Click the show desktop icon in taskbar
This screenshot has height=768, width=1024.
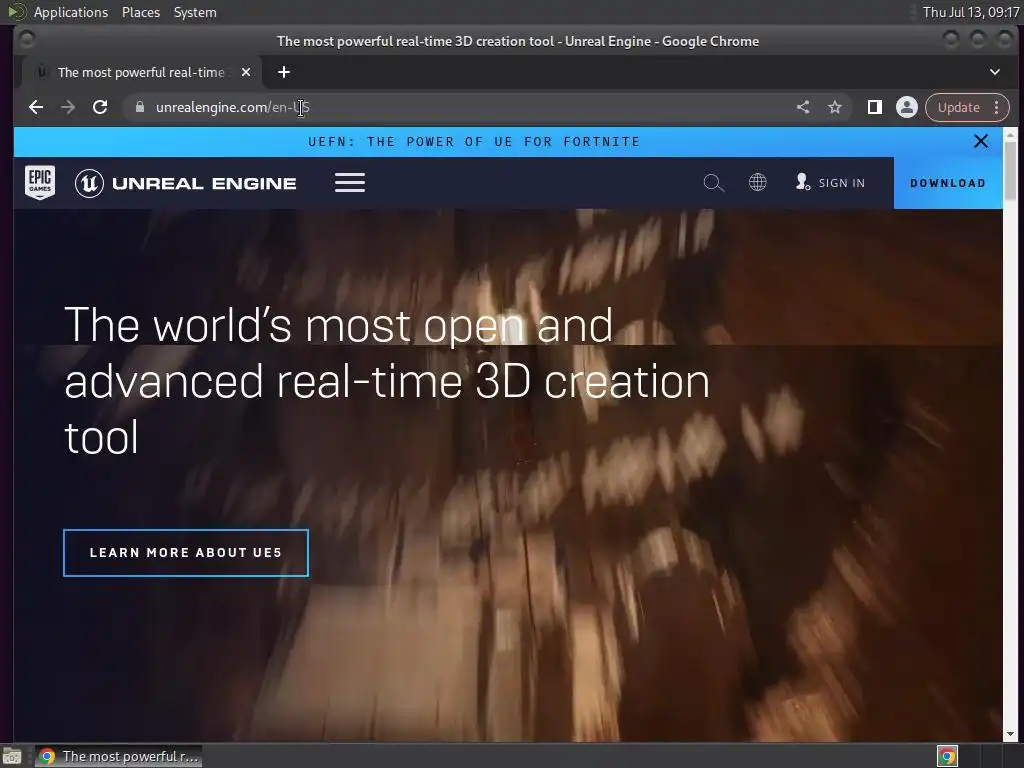click(12, 756)
